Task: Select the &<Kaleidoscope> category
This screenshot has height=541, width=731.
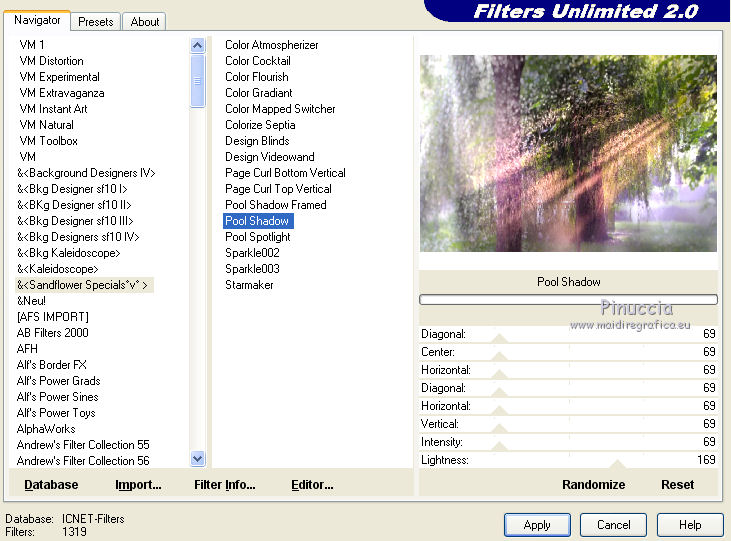Action: coord(58,269)
